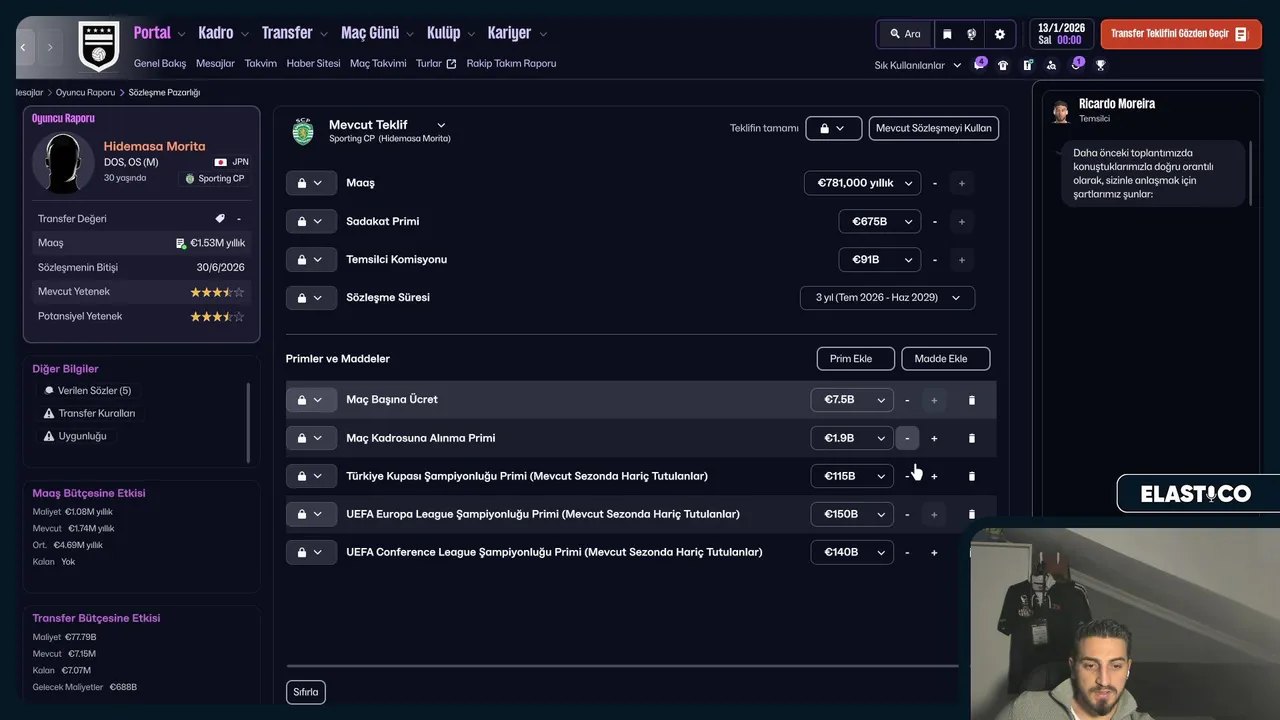Image resolution: width=1280 pixels, height=720 pixels.
Task: Click the Prim Ekle button
Action: (x=855, y=358)
